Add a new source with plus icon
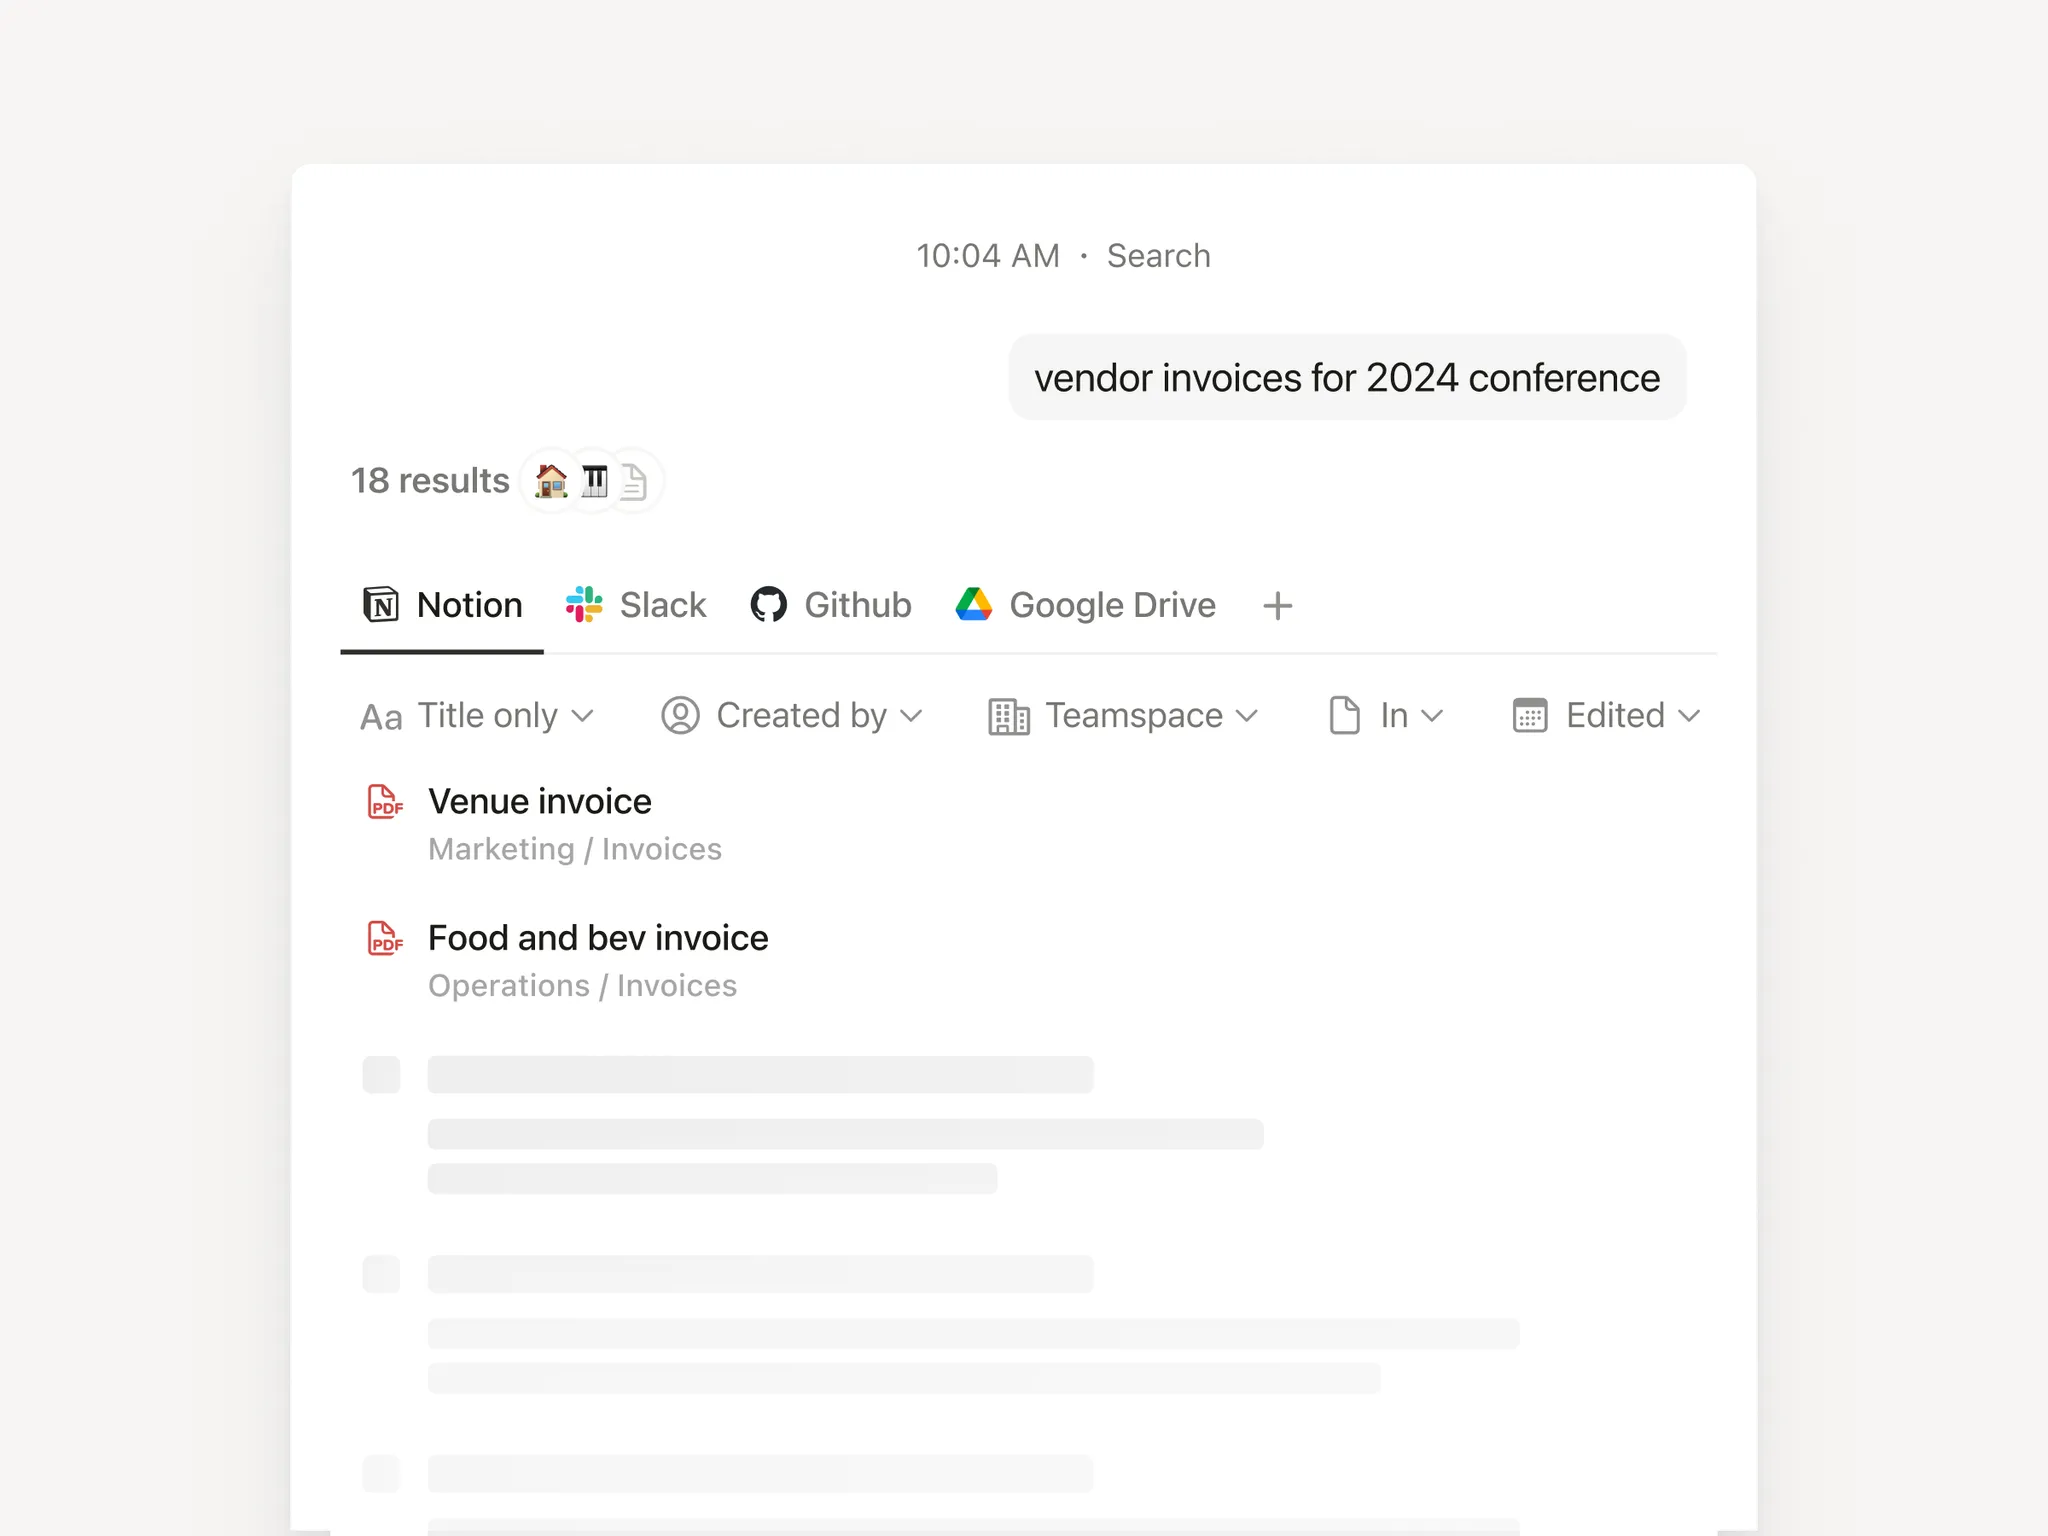This screenshot has height=1536, width=2048. (x=1278, y=605)
